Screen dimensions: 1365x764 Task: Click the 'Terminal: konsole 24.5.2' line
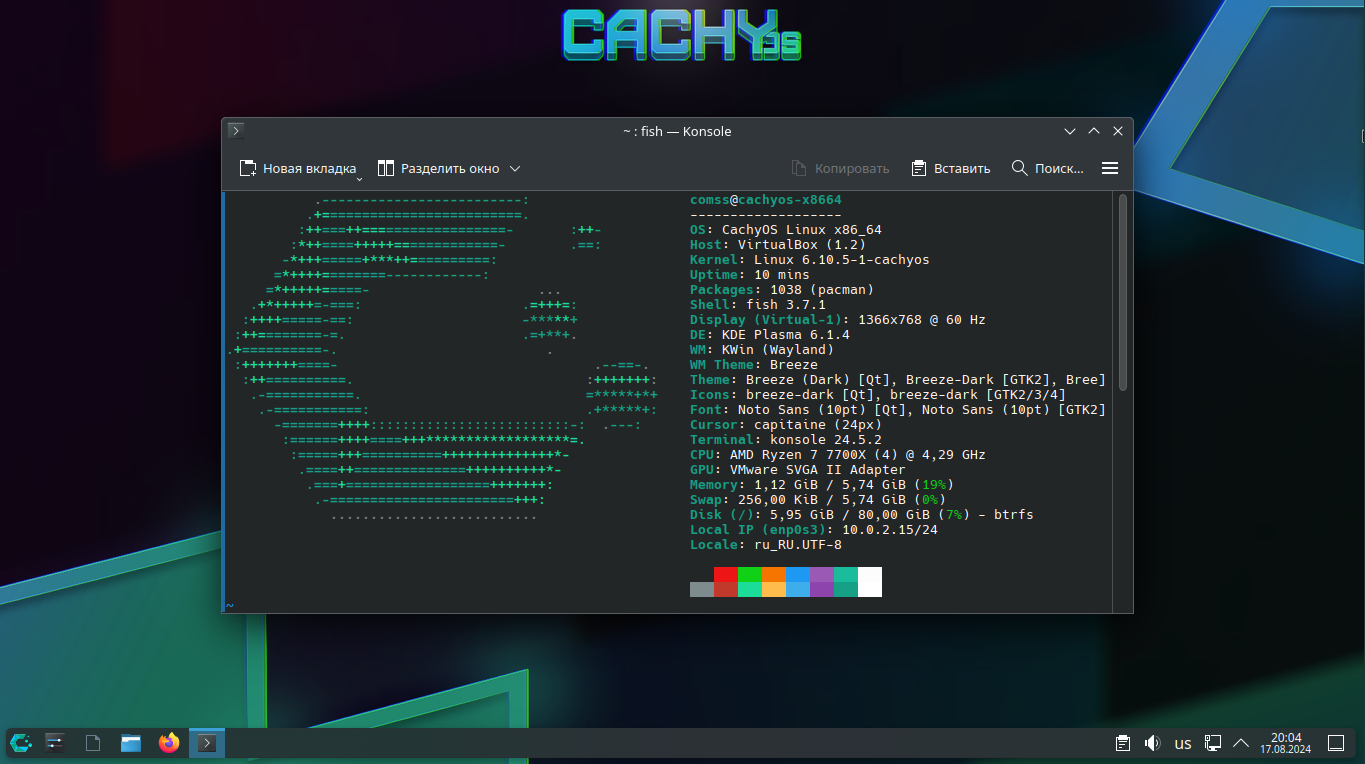click(x=786, y=440)
